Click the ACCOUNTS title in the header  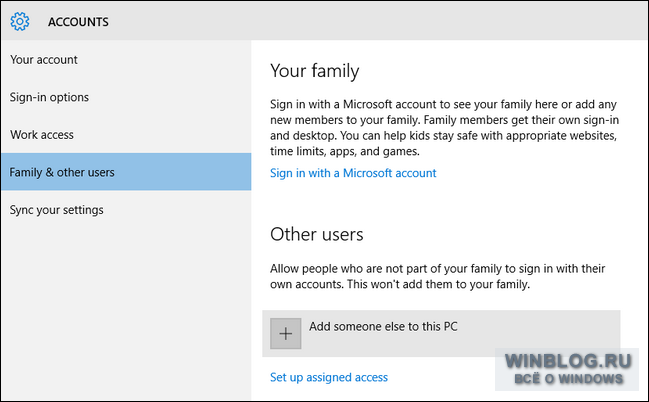click(78, 22)
